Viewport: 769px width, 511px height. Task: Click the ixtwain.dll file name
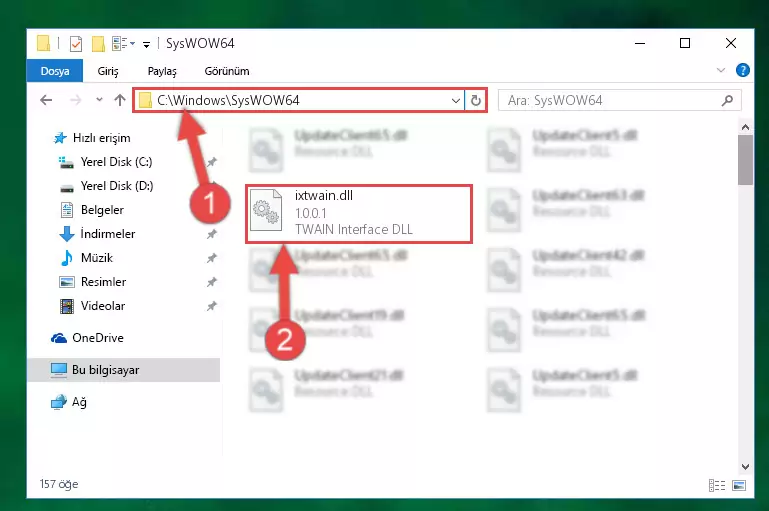click(324, 196)
